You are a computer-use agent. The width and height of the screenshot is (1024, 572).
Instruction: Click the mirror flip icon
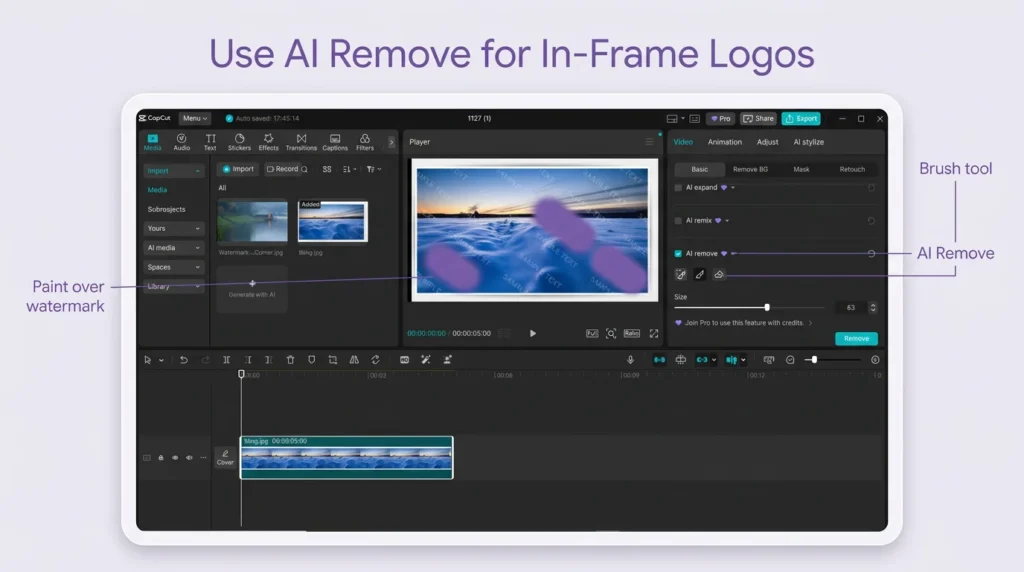(354, 360)
